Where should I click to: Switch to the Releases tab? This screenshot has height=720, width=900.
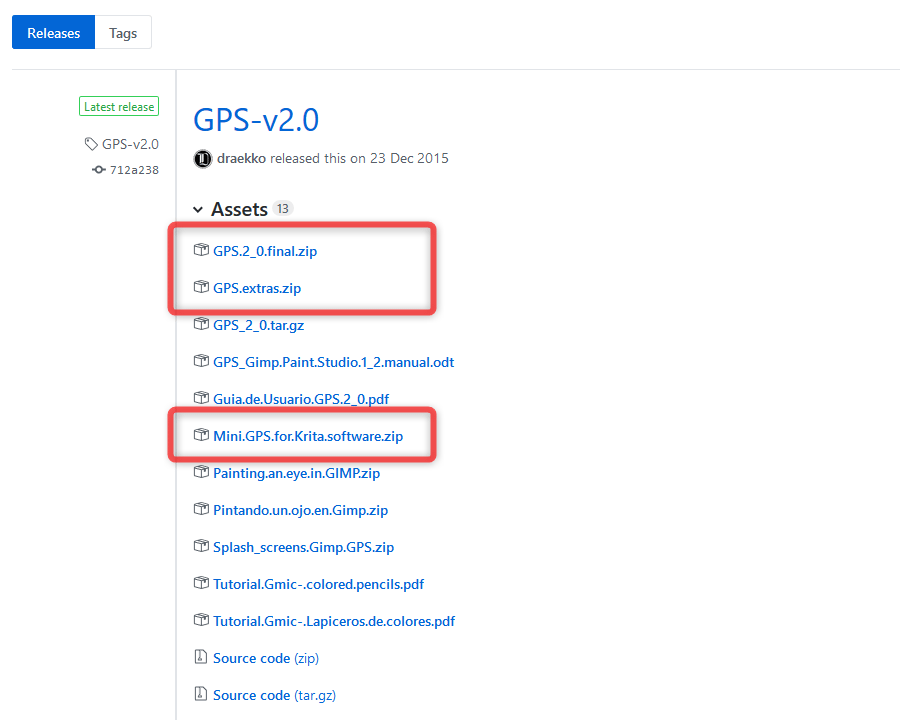tap(53, 33)
